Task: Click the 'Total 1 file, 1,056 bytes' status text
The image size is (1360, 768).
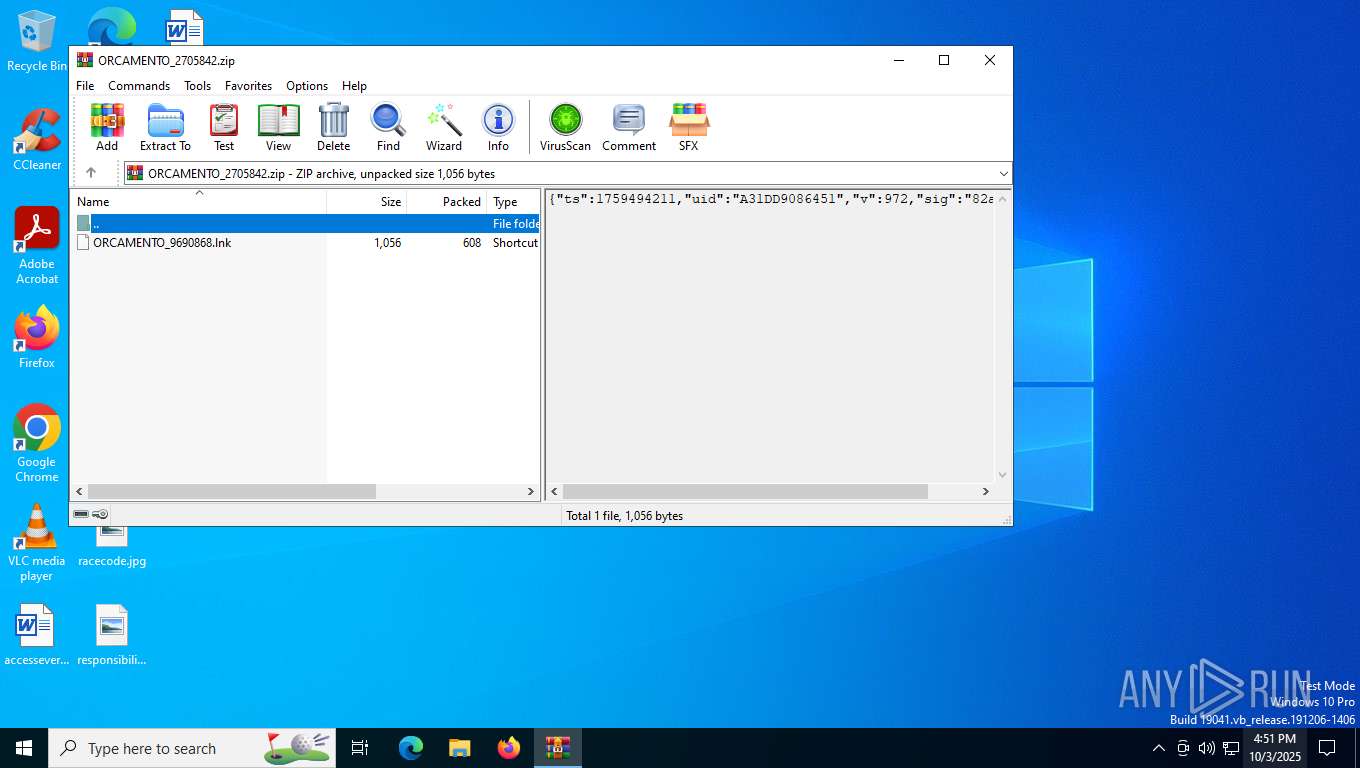Action: (624, 516)
